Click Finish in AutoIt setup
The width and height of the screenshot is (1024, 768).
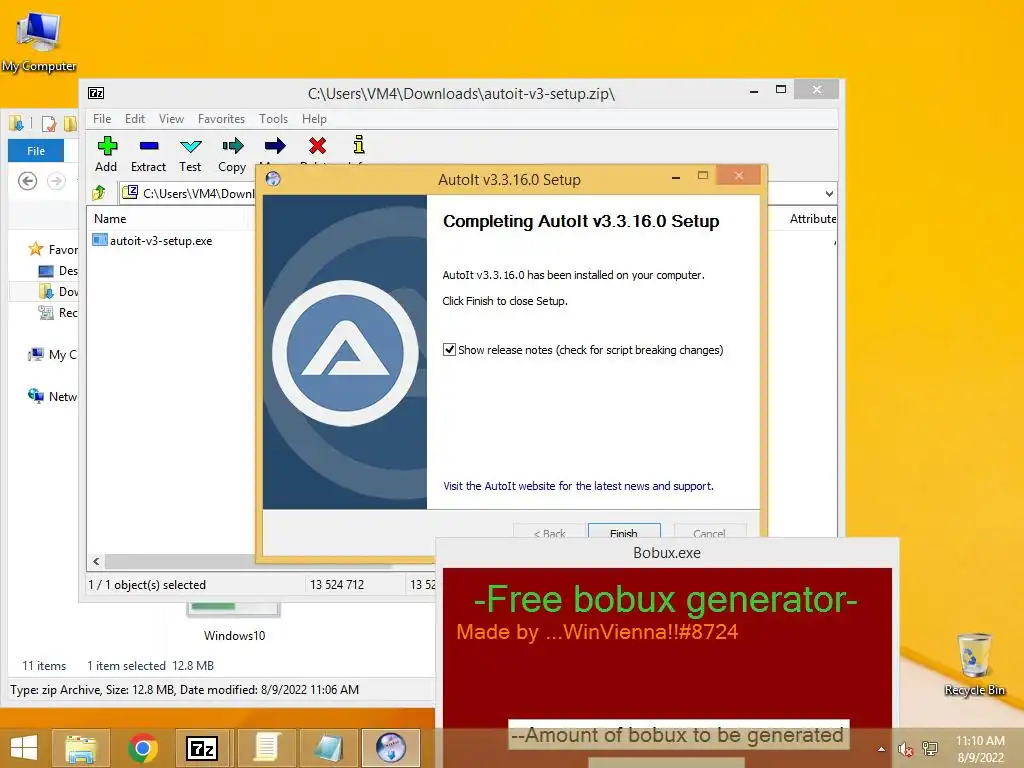click(x=624, y=531)
